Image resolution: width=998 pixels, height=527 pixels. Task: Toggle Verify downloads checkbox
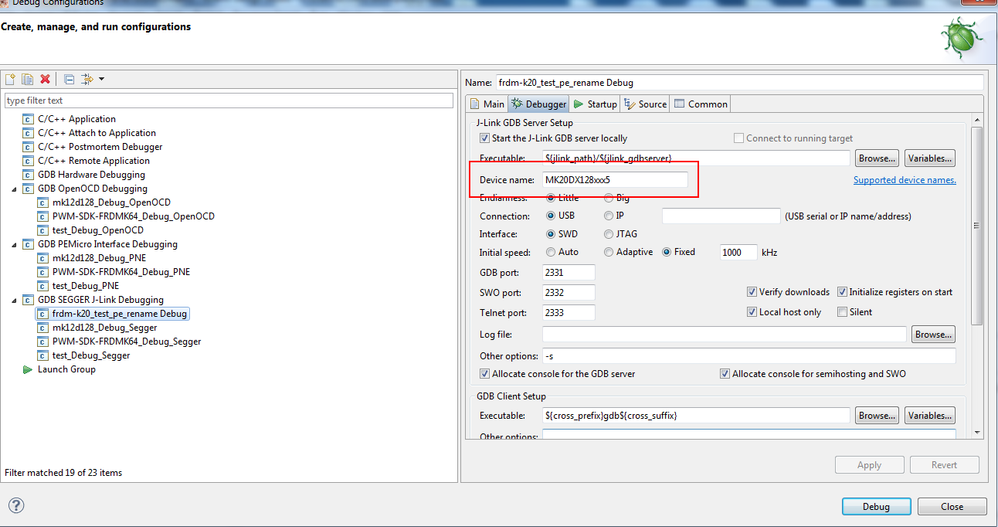point(752,292)
